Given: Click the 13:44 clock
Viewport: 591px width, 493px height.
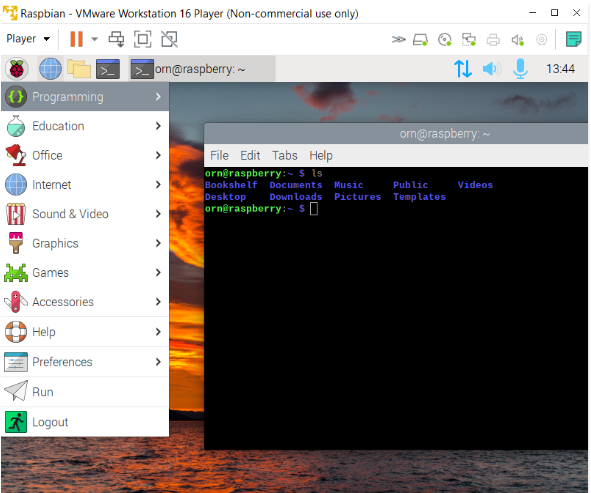Looking at the screenshot, I should coord(560,69).
